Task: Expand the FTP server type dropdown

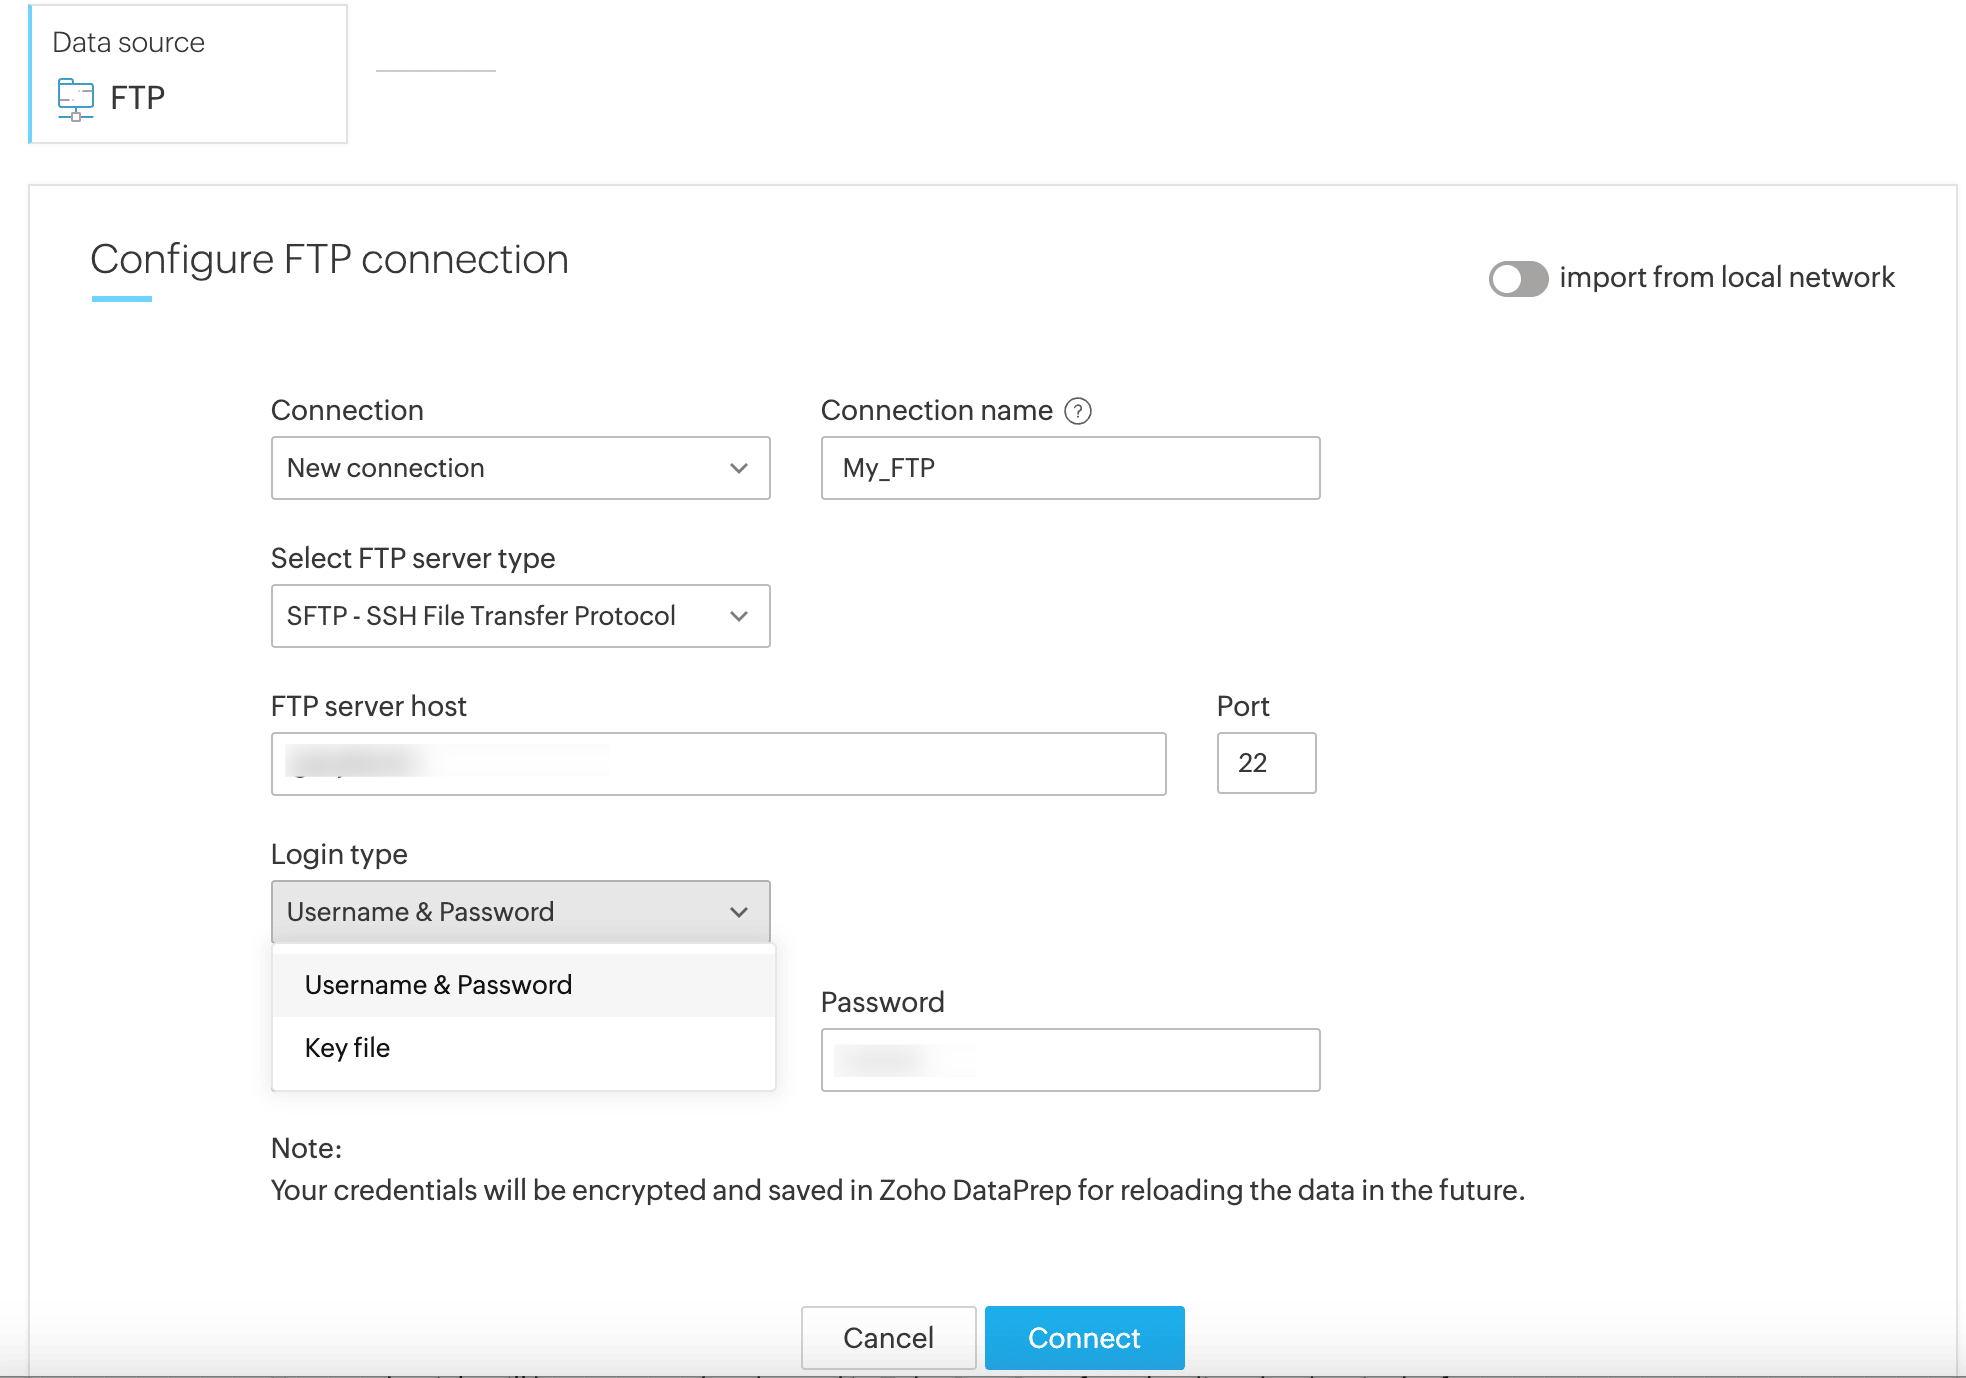Action: point(520,616)
